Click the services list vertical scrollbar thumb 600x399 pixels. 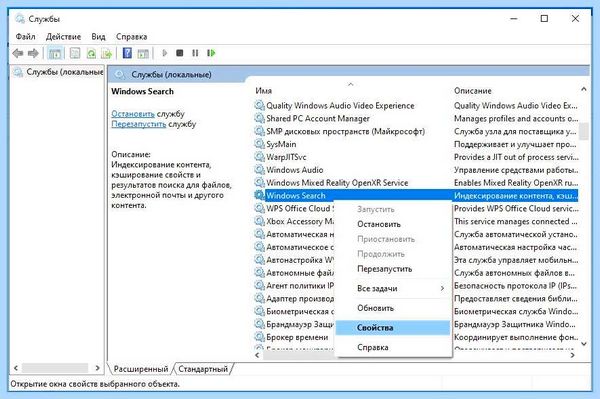[x=584, y=131]
